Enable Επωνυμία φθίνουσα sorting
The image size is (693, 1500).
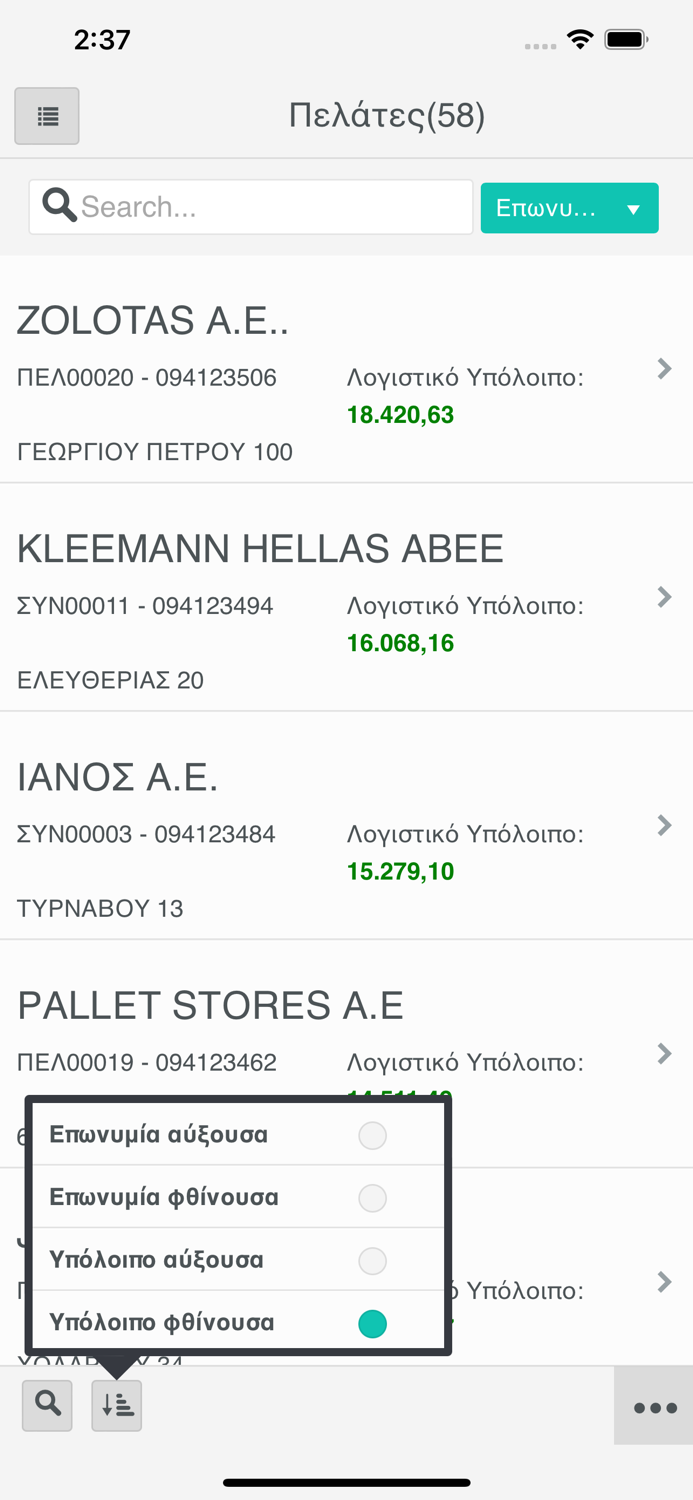(372, 1197)
